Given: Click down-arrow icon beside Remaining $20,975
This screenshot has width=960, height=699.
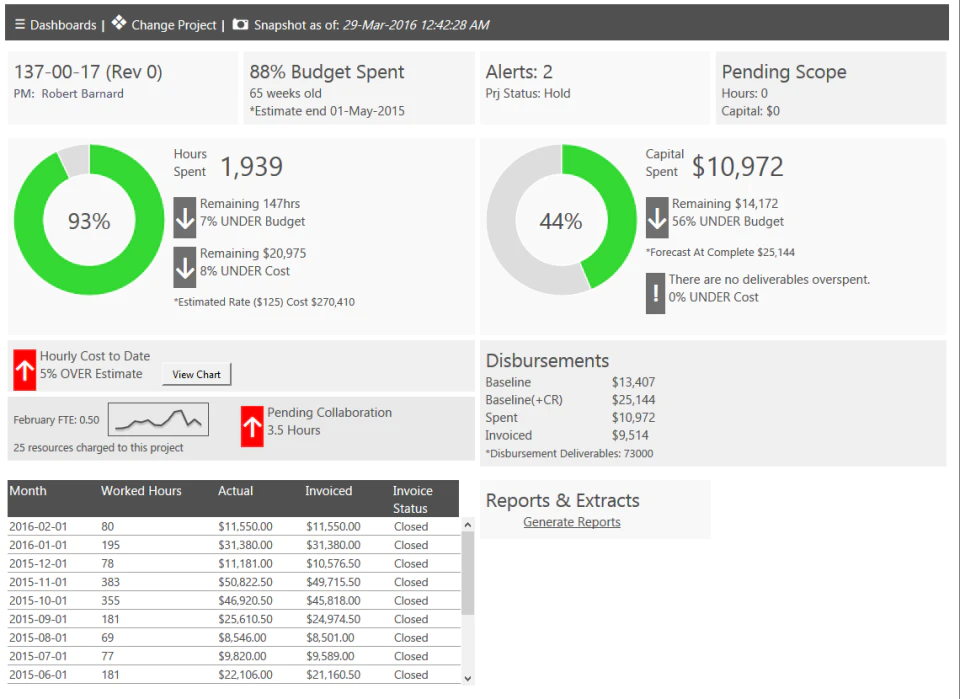Looking at the screenshot, I should pos(185,267).
